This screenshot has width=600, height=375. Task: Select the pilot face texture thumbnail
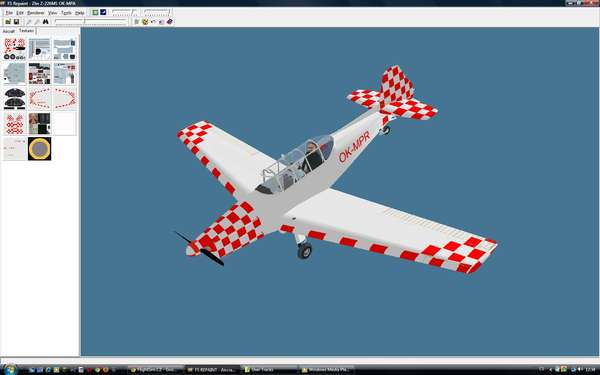(39, 124)
